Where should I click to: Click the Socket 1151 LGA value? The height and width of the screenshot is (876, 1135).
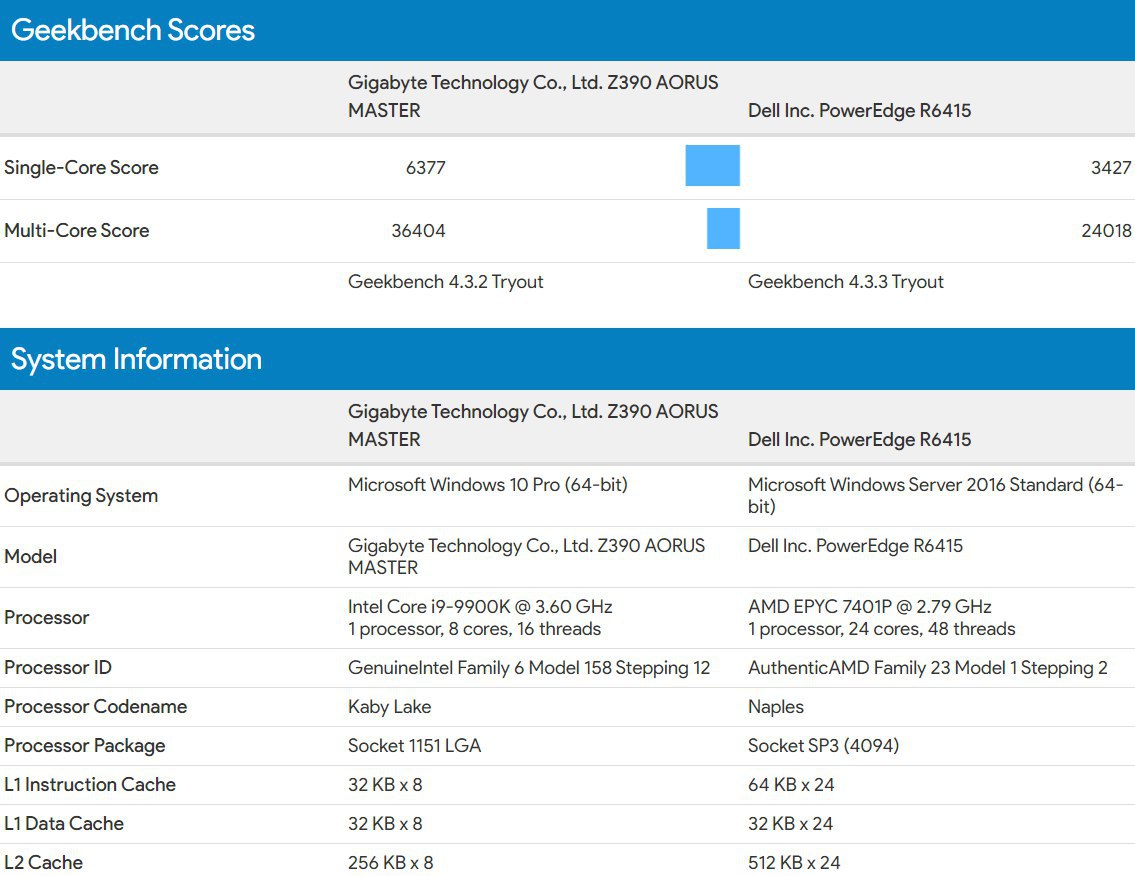click(414, 746)
